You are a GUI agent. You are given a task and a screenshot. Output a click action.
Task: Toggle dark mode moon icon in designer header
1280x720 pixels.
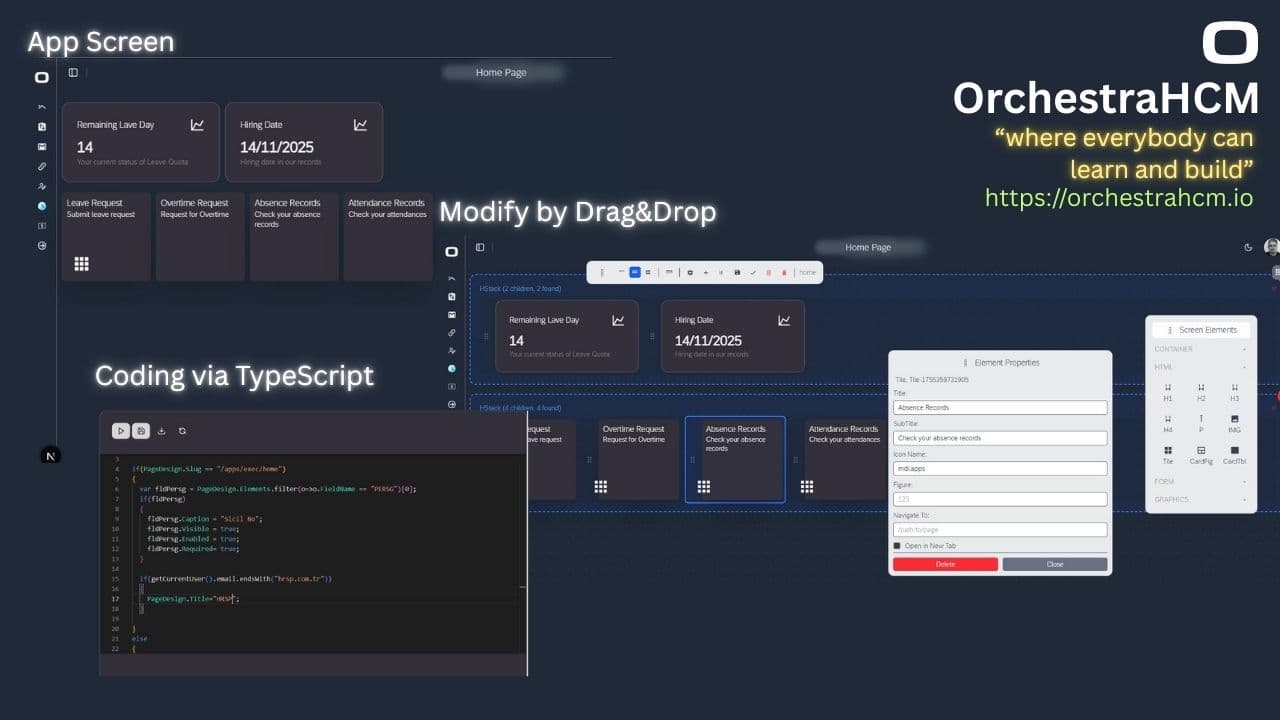1248,247
